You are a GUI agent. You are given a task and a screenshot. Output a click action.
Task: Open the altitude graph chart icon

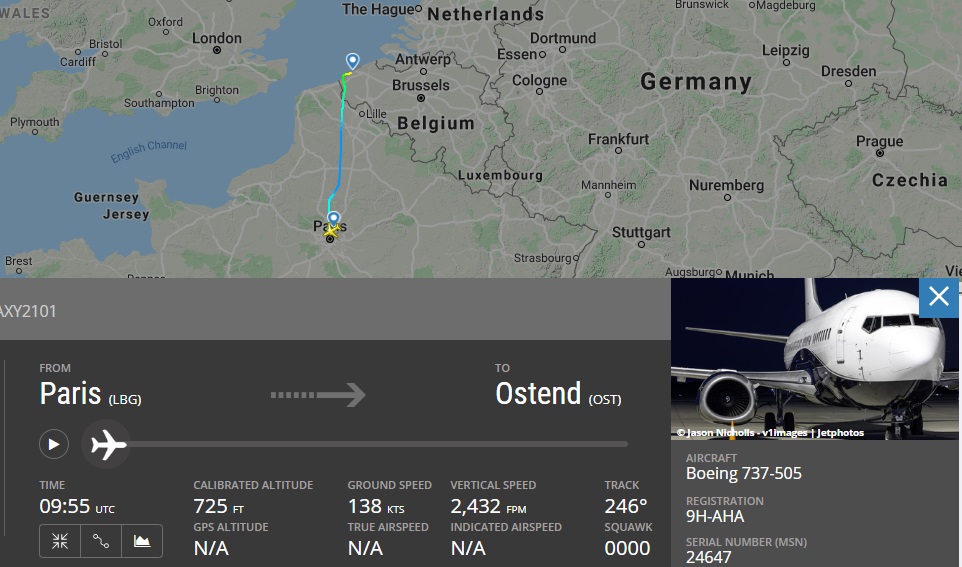[x=142, y=541]
